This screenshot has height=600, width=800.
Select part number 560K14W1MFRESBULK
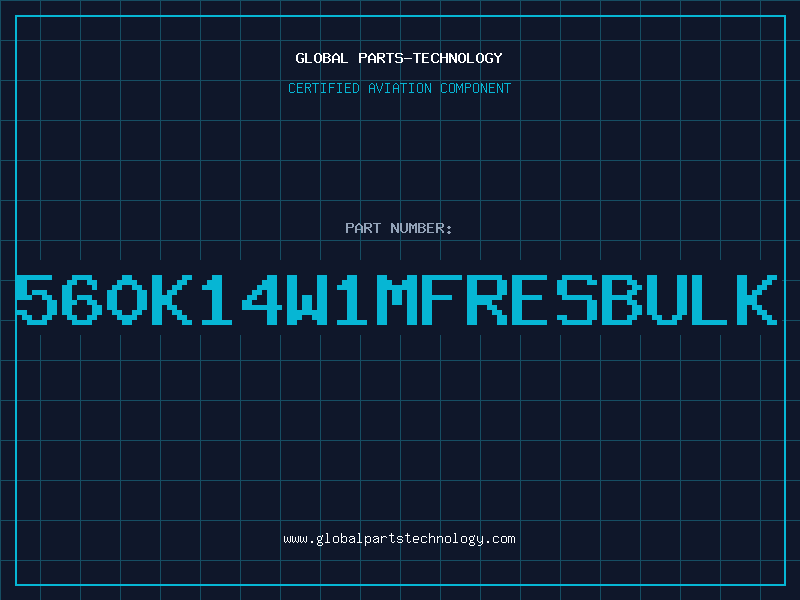click(396, 299)
